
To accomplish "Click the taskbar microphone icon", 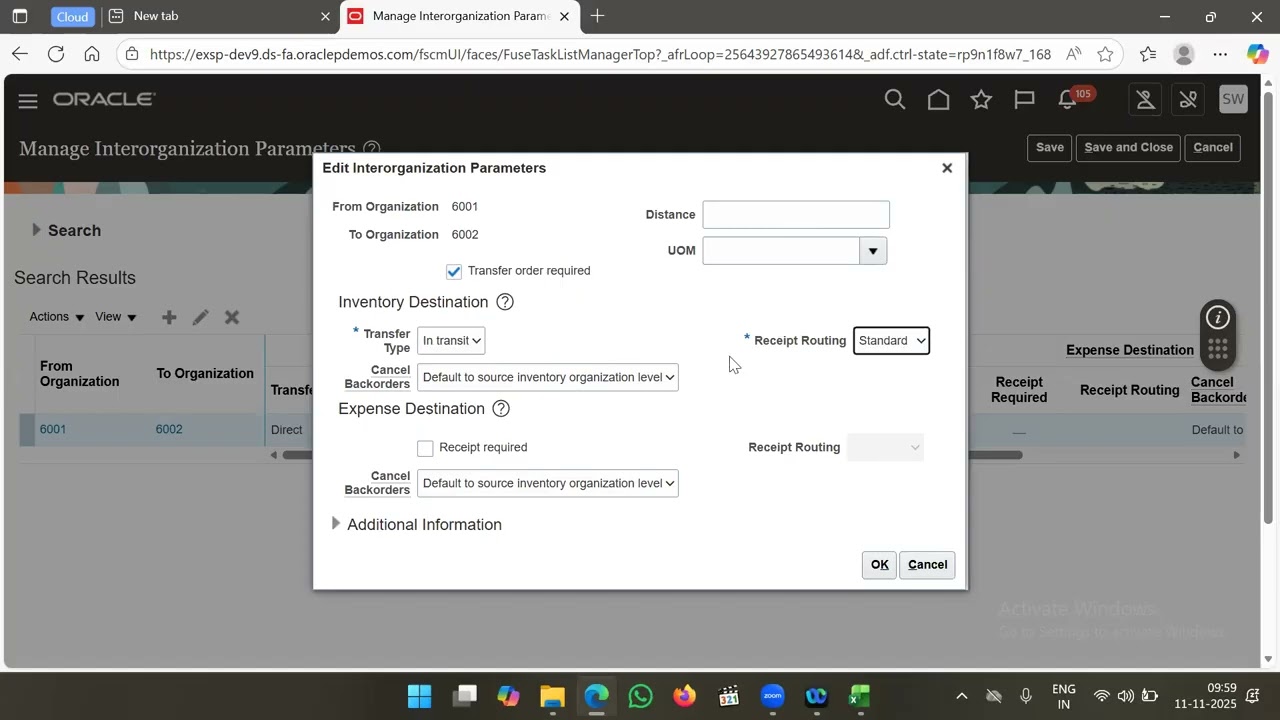I will 1026,696.
